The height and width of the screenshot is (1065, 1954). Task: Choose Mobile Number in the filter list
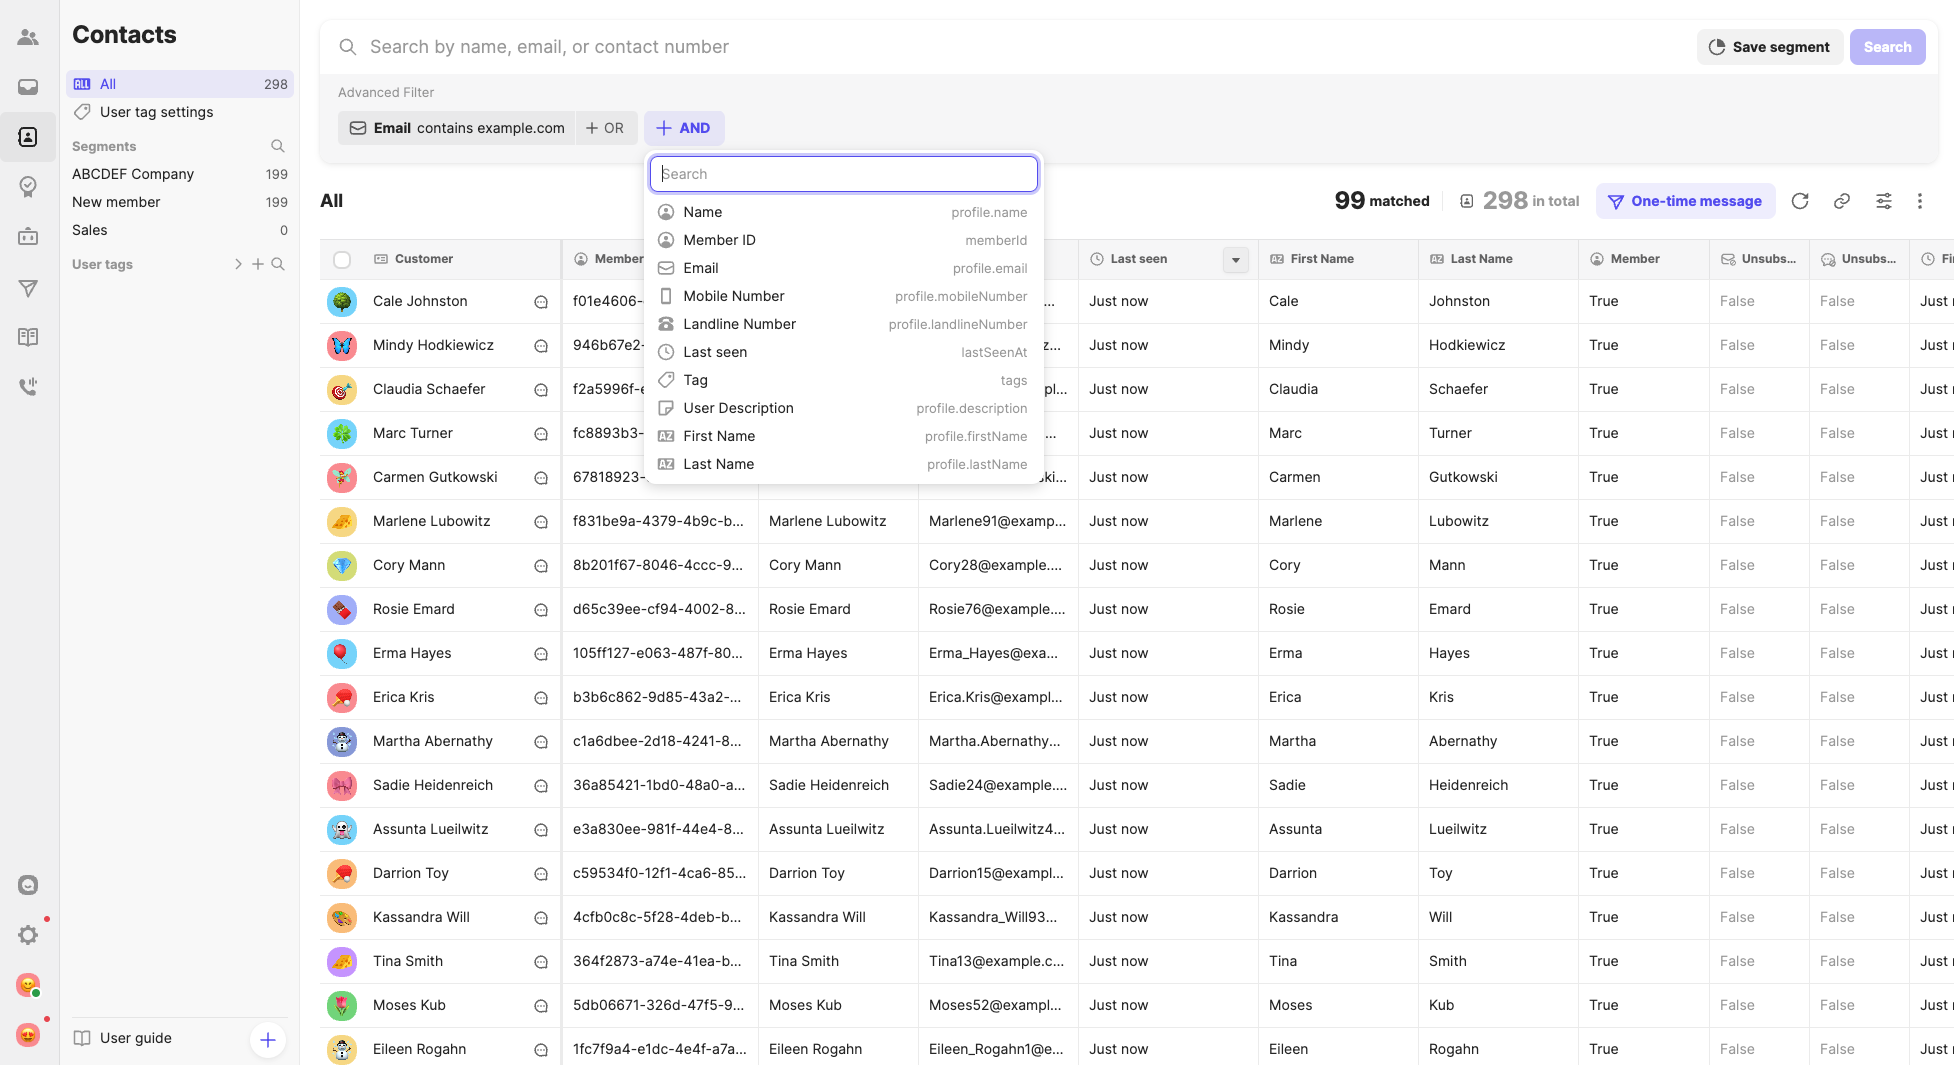click(x=843, y=296)
